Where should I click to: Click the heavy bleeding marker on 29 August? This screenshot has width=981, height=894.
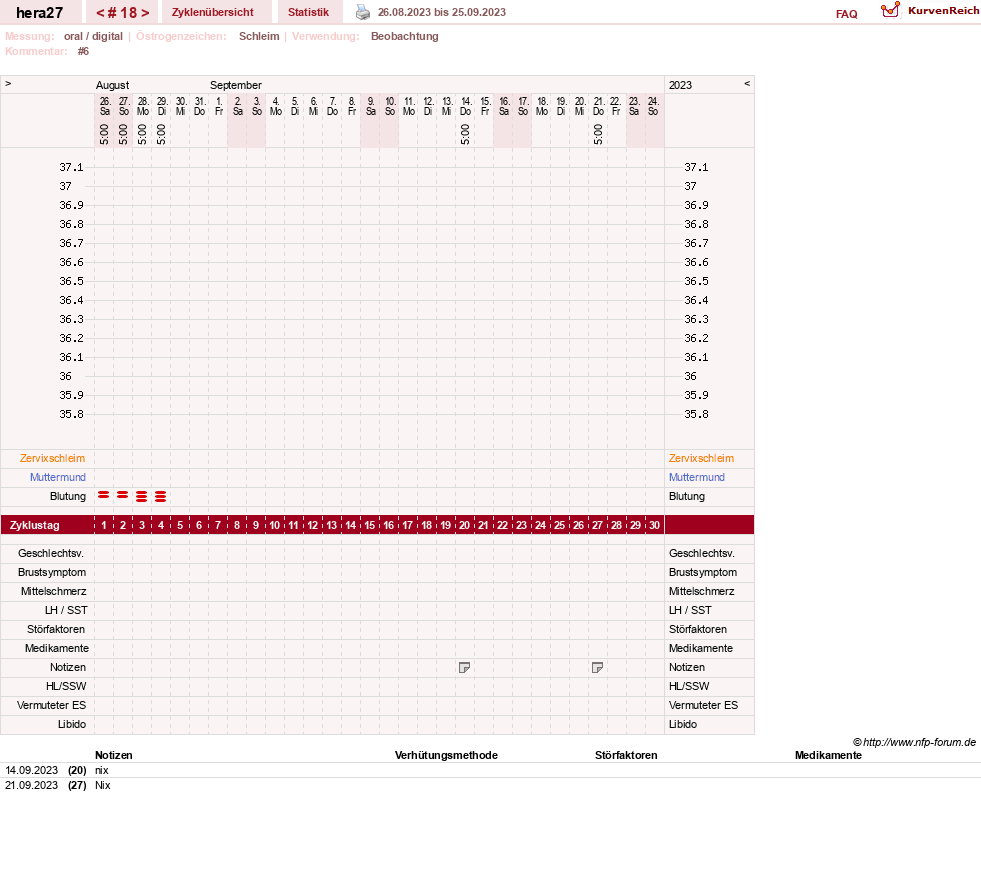point(161,497)
